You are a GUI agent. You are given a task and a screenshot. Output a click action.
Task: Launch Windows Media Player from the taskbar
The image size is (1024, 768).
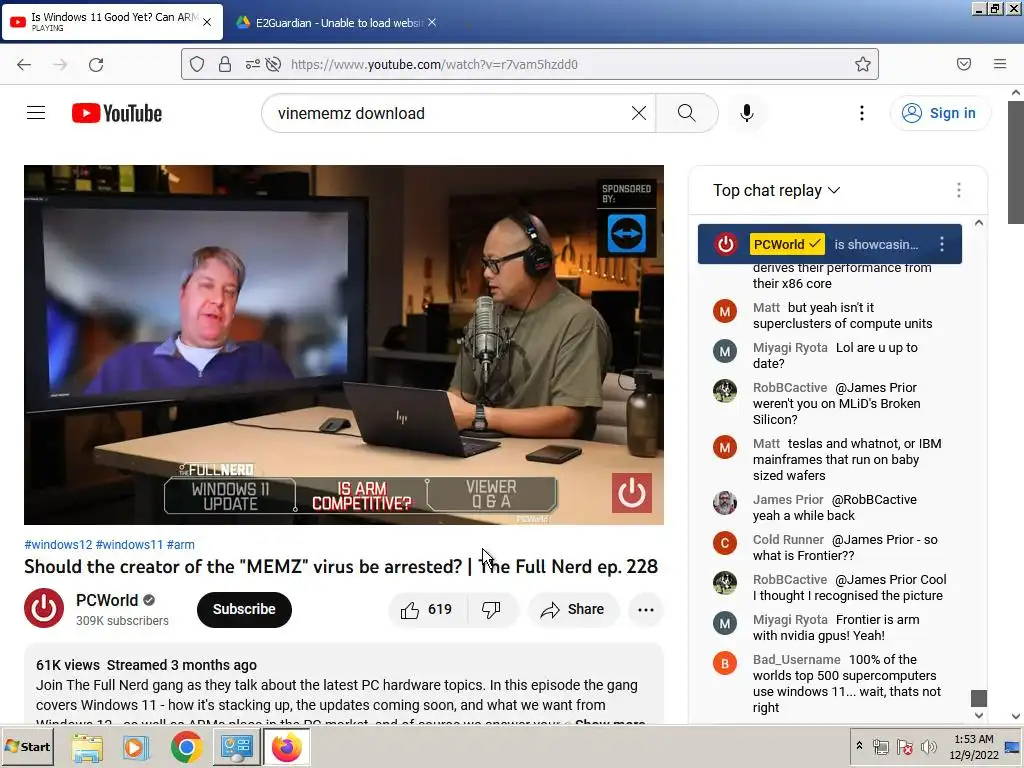[x=136, y=747]
